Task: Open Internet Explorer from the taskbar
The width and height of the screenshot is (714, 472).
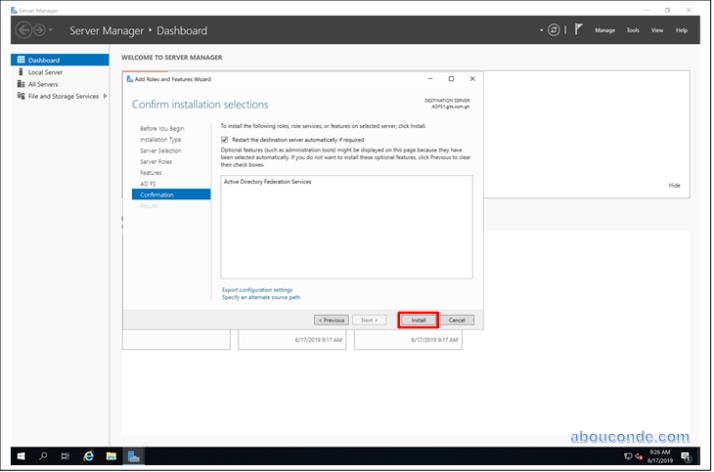Action: [x=88, y=456]
